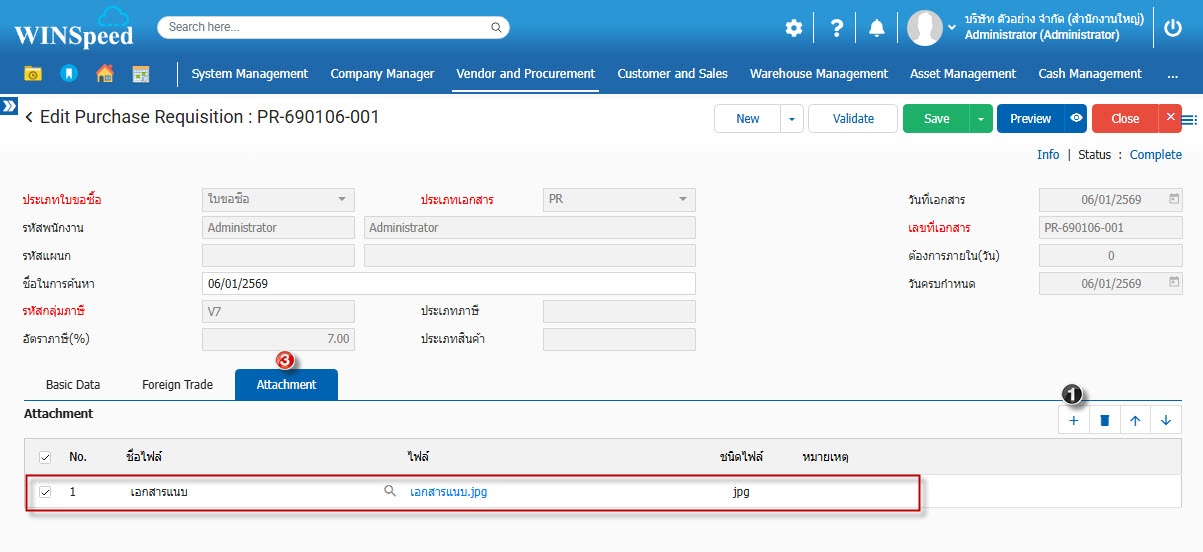Open the ประเภทเอกสาร PR dropdown
The width and height of the screenshot is (1203, 552).
point(618,200)
